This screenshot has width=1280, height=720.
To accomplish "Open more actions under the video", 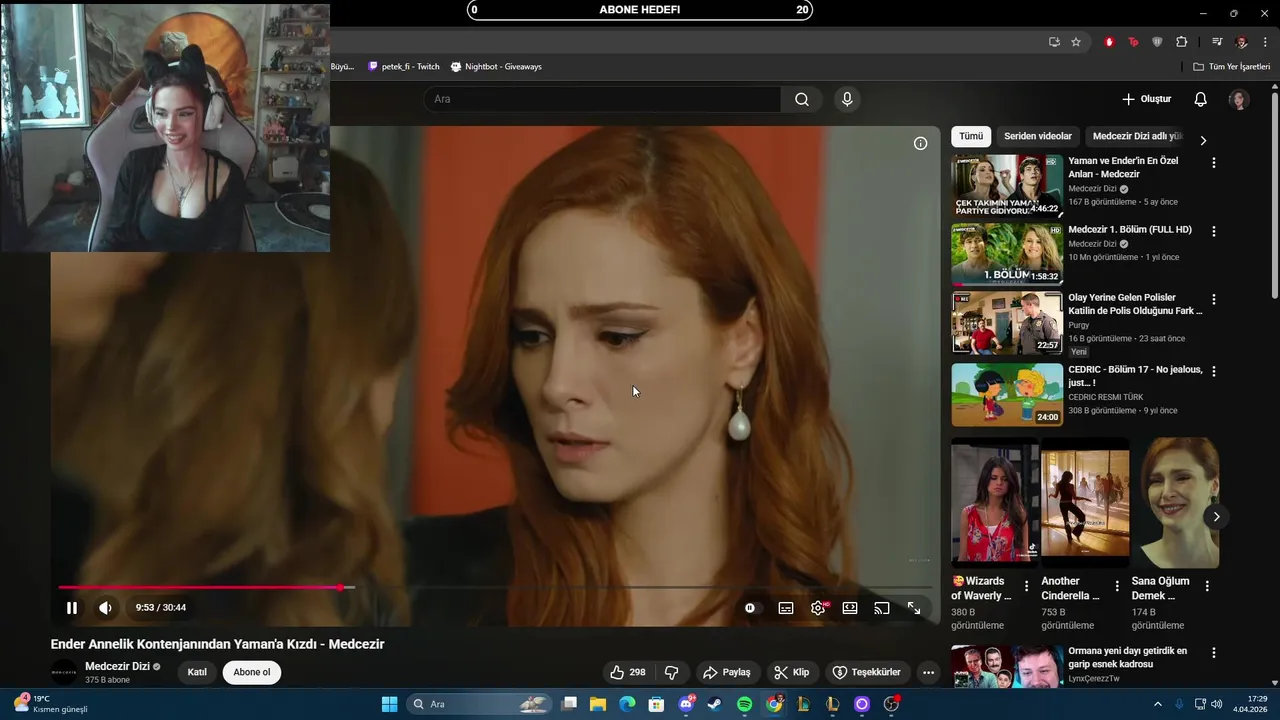I will coord(928,672).
